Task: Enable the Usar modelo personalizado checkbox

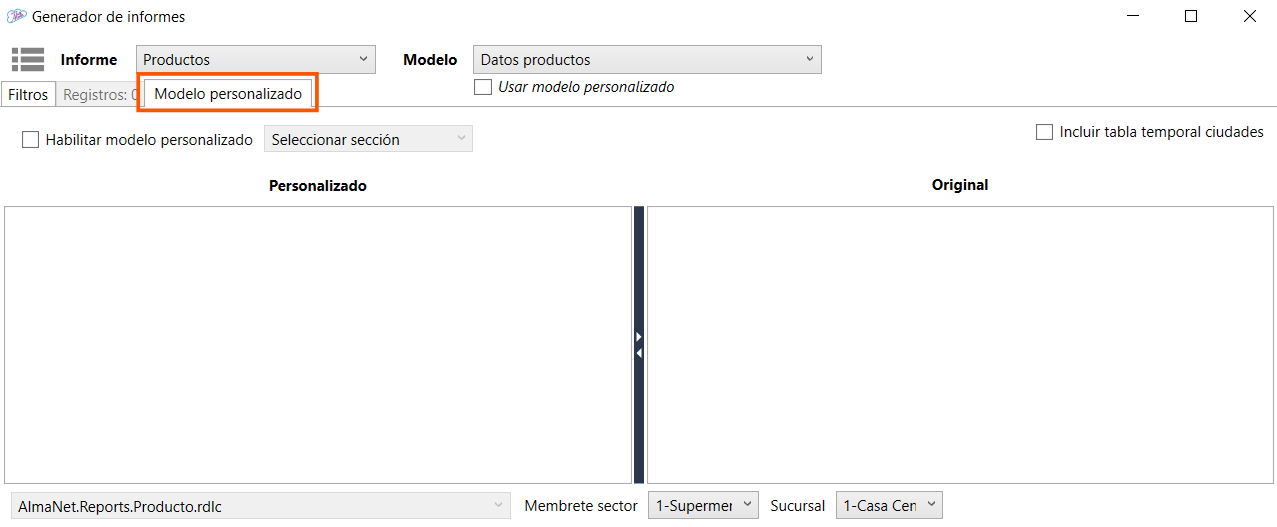Action: click(483, 87)
